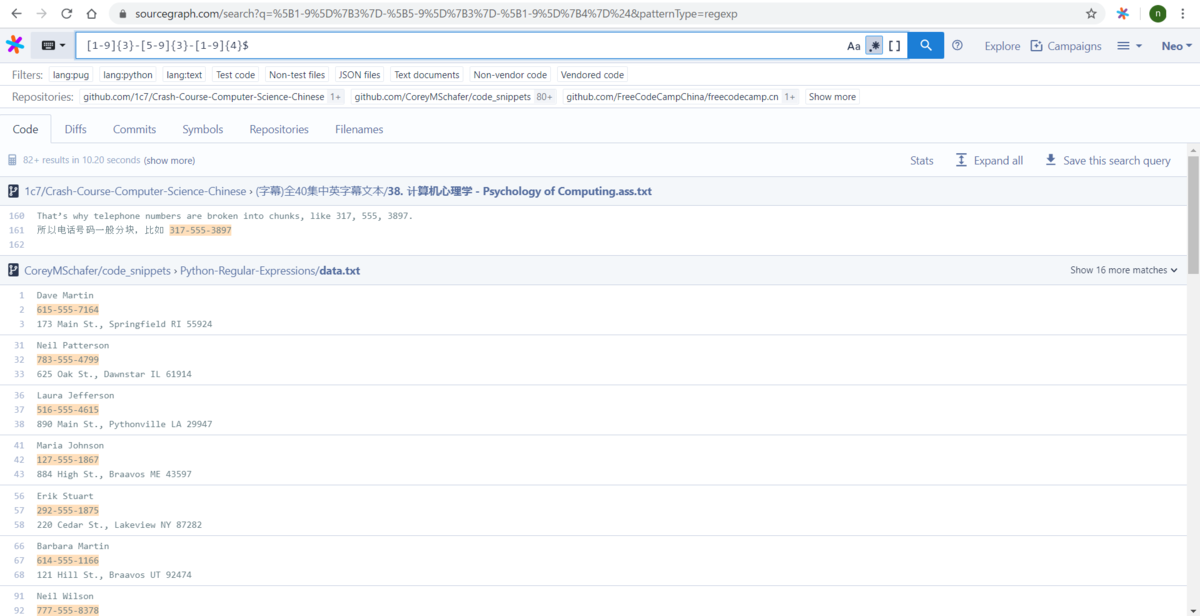Open the hamburger menu dropdown
Image resolution: width=1200 pixels, height=616 pixels.
coord(1129,46)
